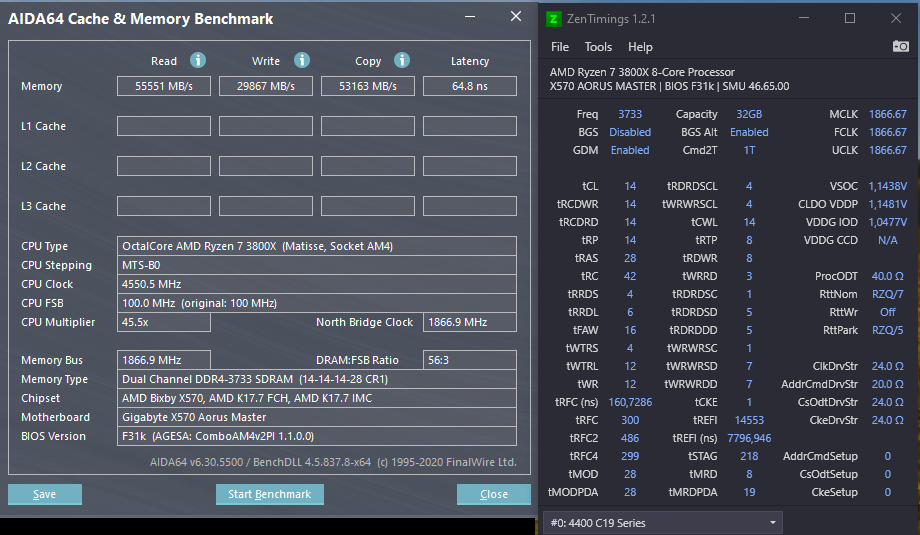Click the RttPark value RZQ/5
This screenshot has width=920, height=535.
pyautogui.click(x=887, y=330)
